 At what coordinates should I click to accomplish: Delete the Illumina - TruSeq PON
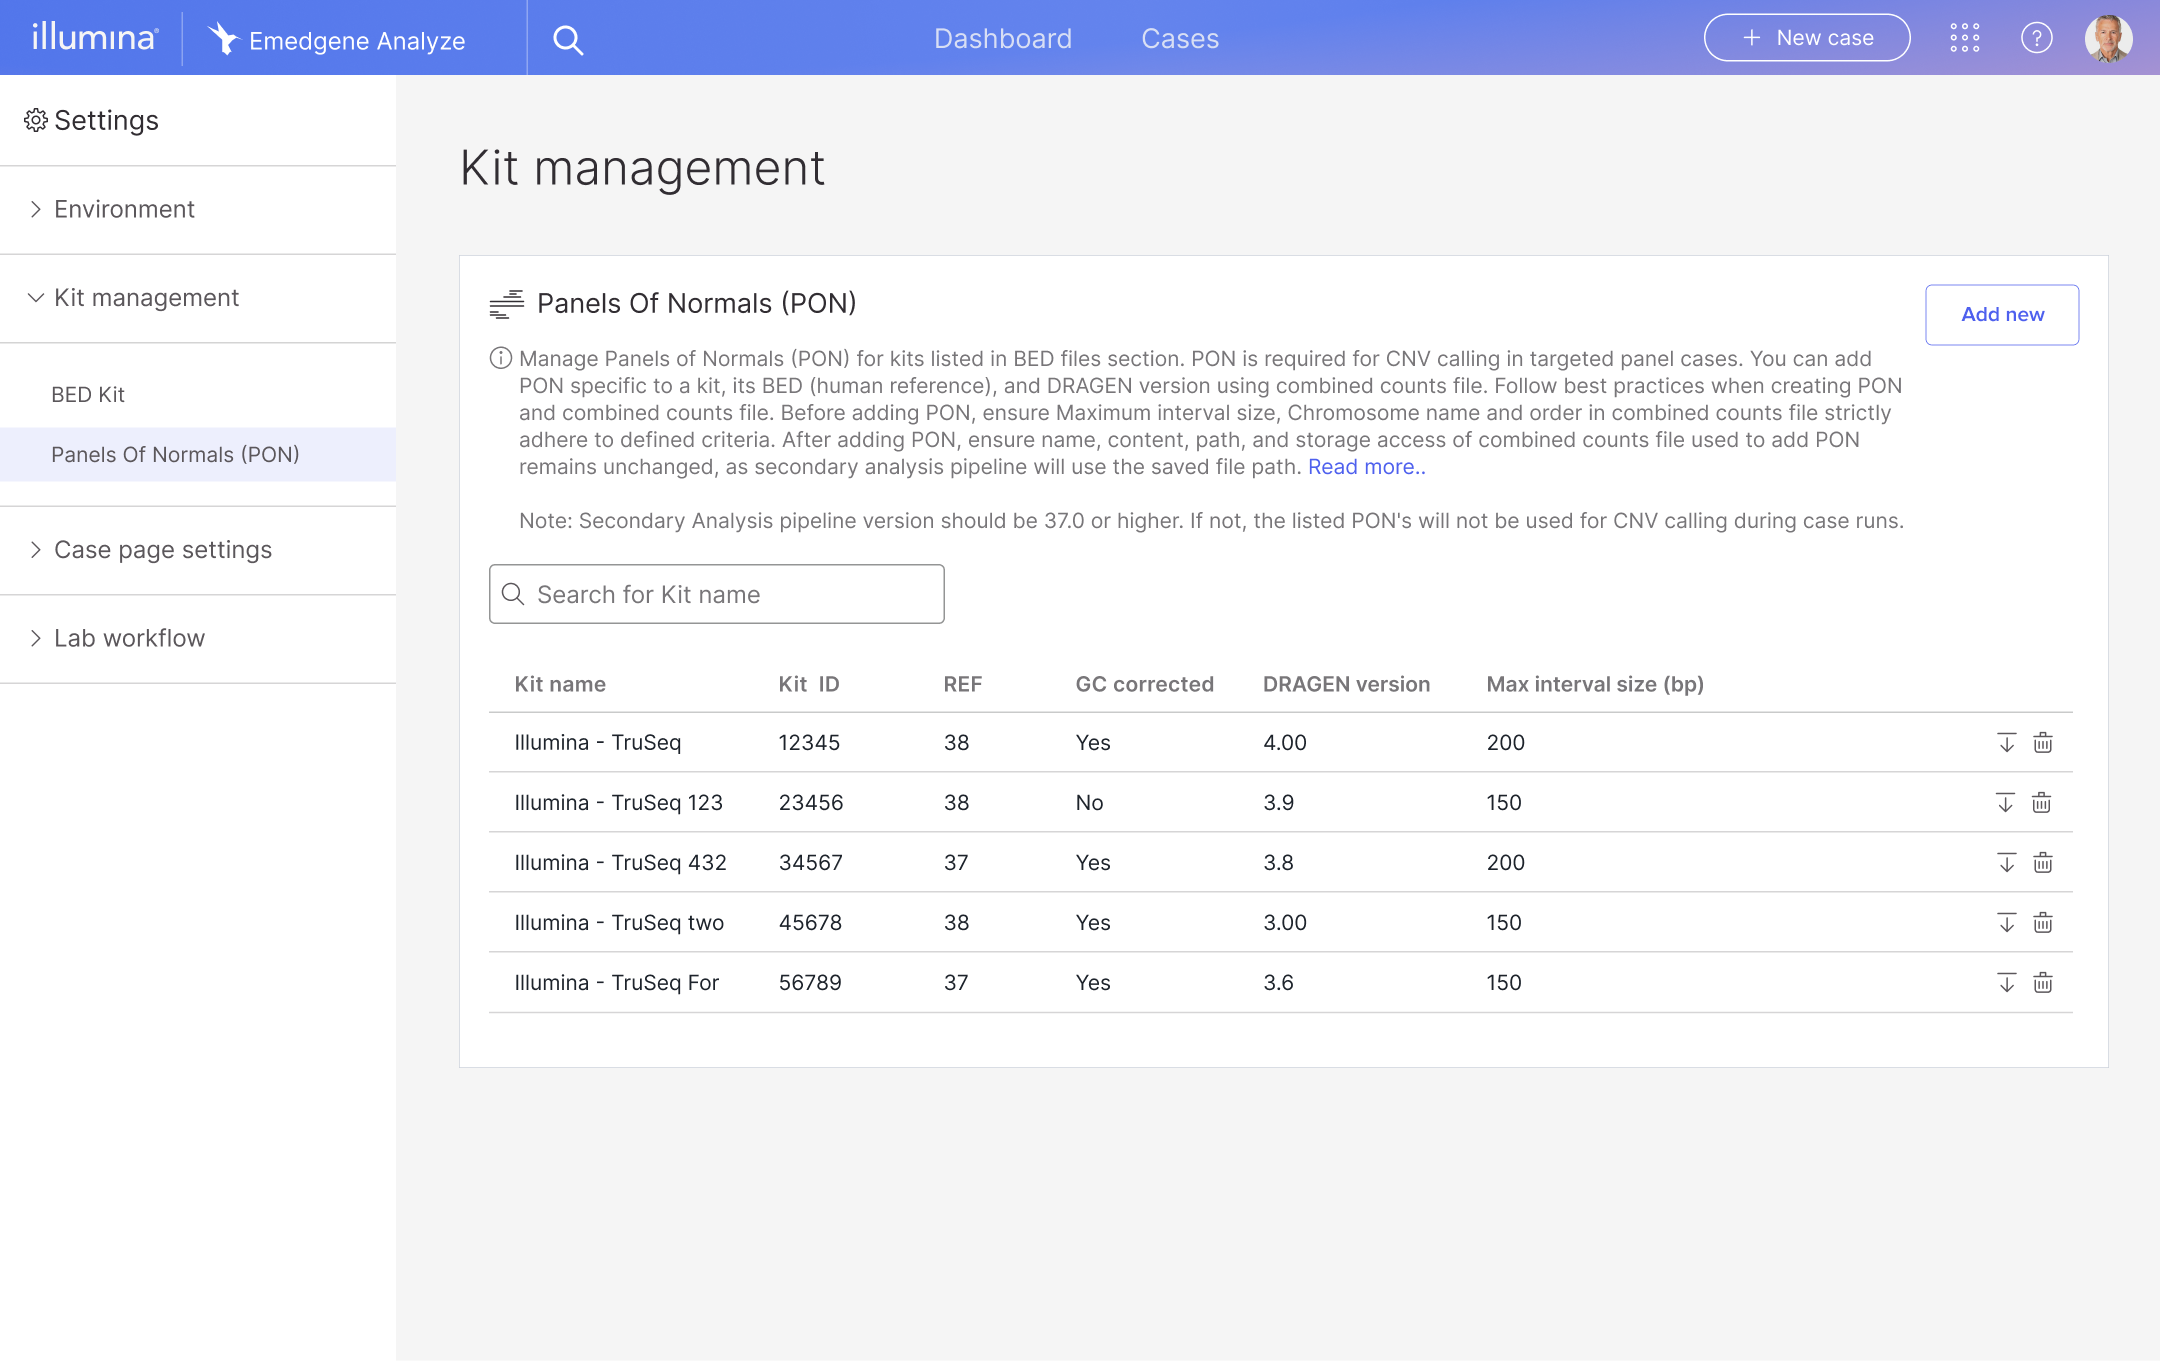coord(2043,742)
